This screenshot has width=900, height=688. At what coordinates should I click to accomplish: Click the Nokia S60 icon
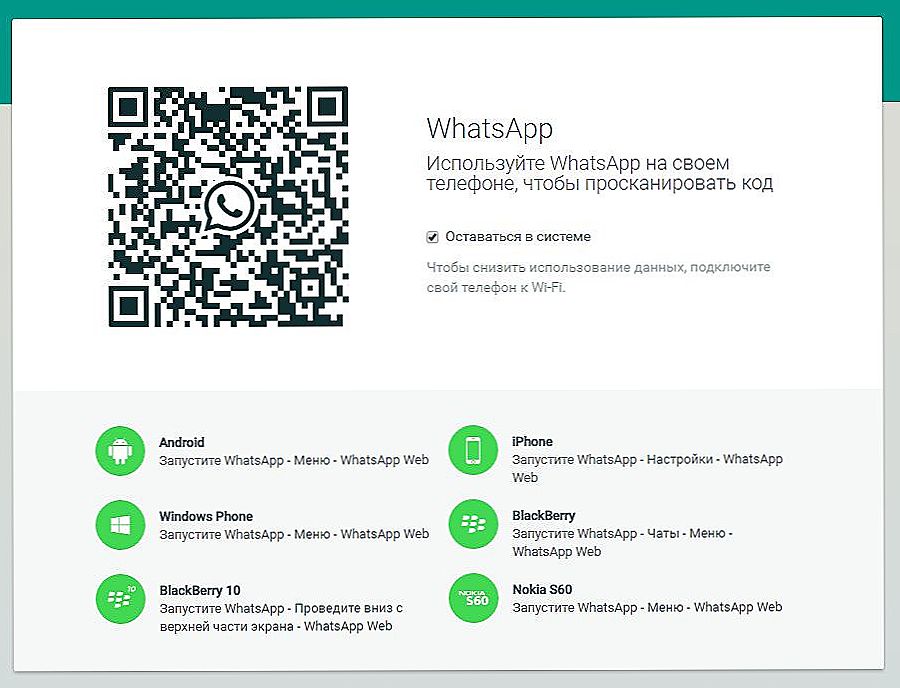(473, 598)
